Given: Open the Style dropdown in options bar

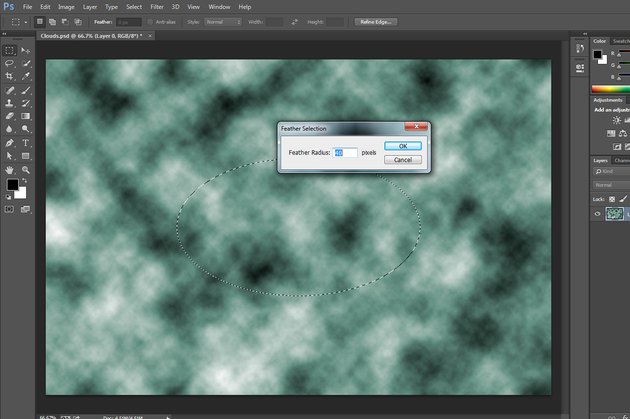Looking at the screenshot, I should [223, 22].
